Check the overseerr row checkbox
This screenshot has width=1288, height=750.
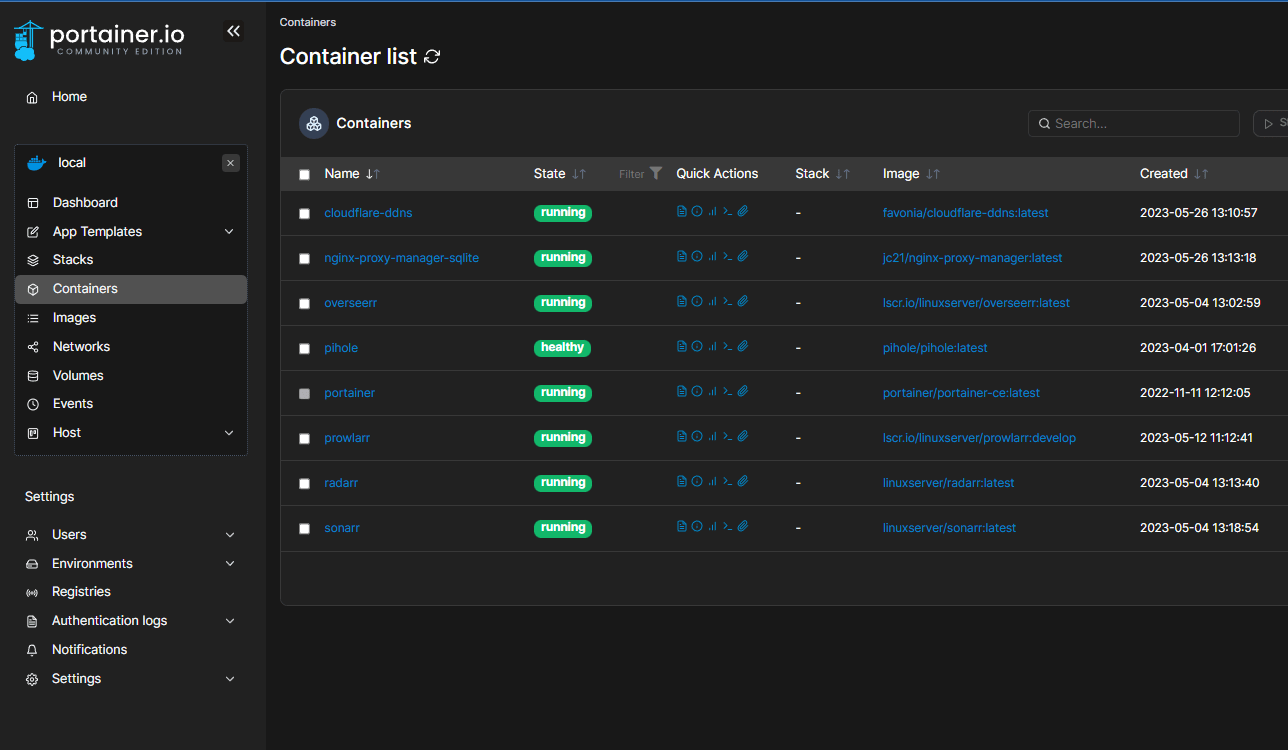pyautogui.click(x=305, y=304)
